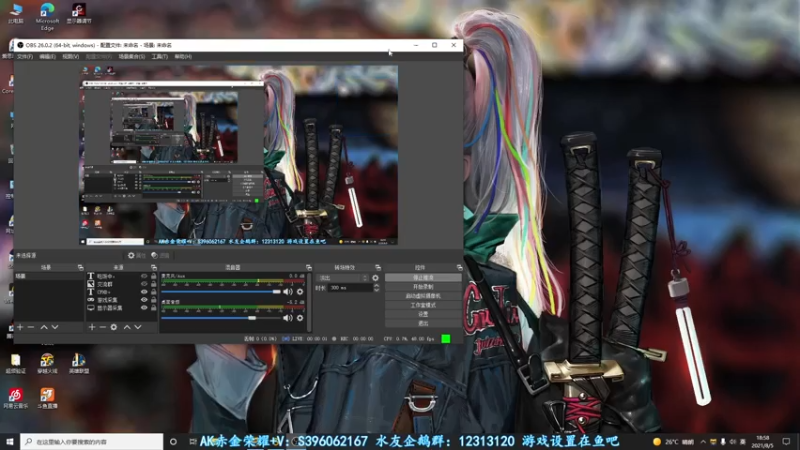Click the Windows taskbar search box

[x=92, y=441]
